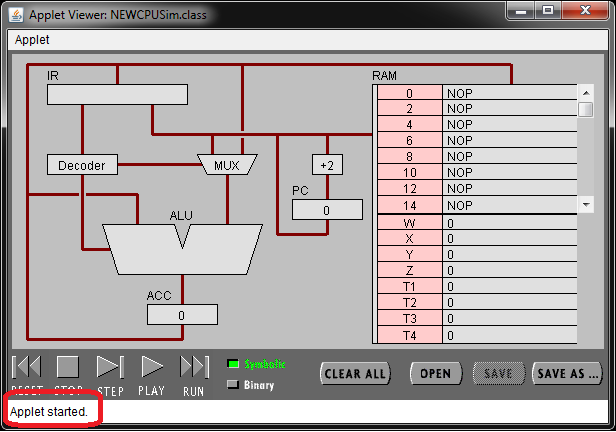
Task: Select the Symbolic display mode
Action: [x=257, y=364]
